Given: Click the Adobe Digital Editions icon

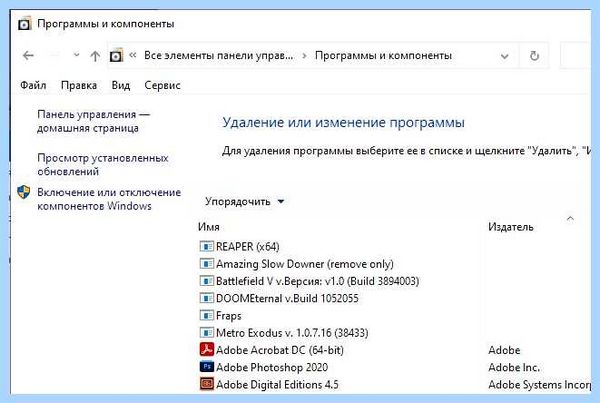Looking at the screenshot, I should 207,383.
